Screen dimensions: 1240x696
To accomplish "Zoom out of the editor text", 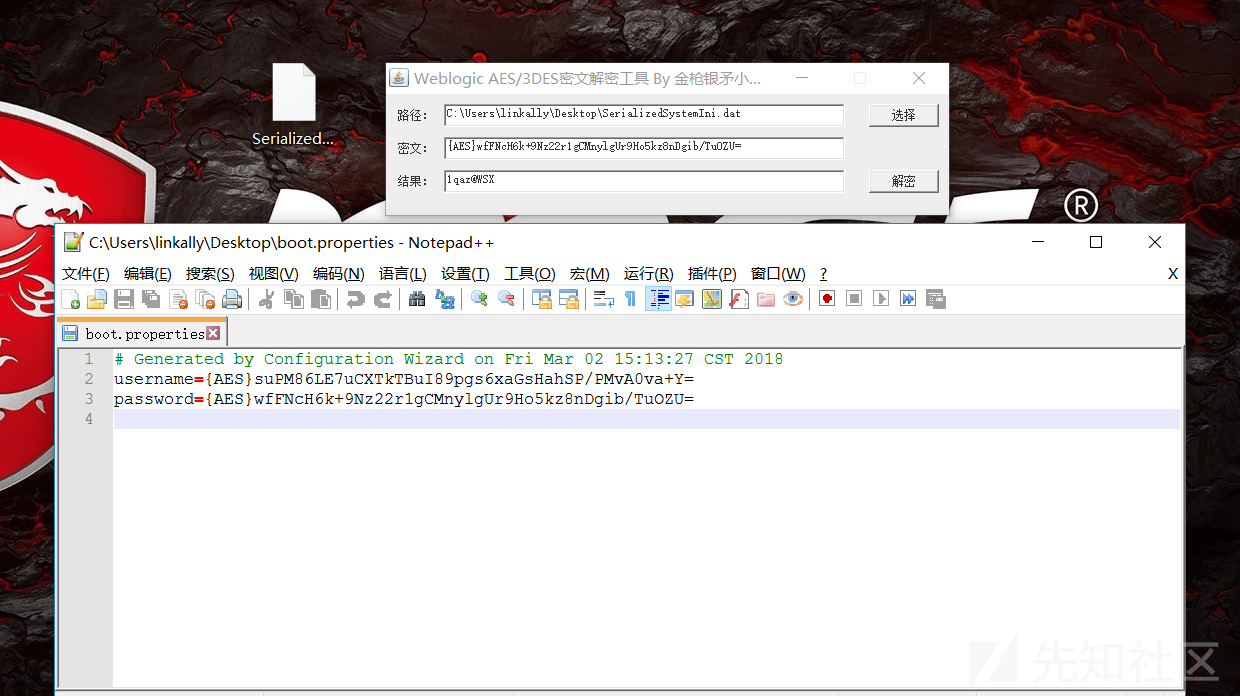I will (507, 299).
